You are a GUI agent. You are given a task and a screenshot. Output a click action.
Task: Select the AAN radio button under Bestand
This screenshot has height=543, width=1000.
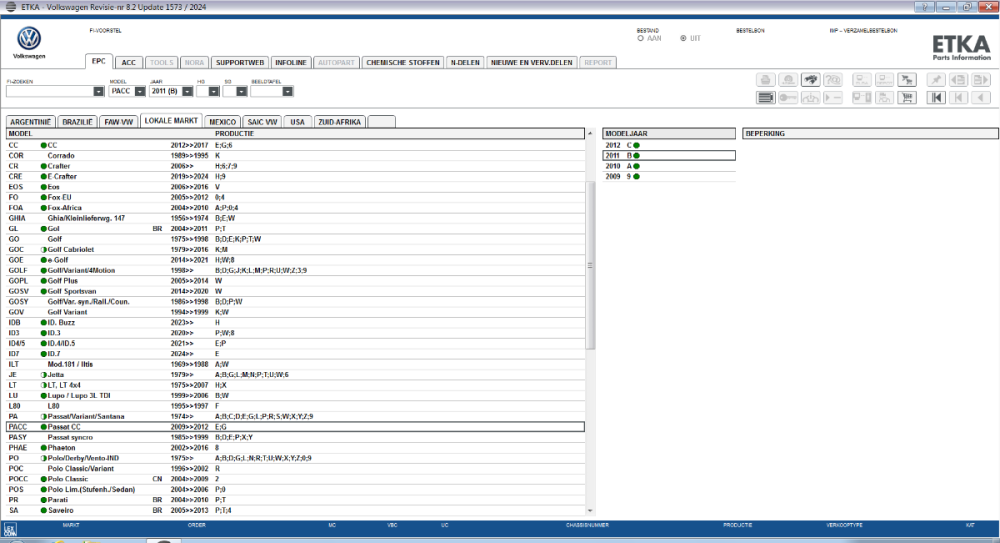tap(640, 38)
